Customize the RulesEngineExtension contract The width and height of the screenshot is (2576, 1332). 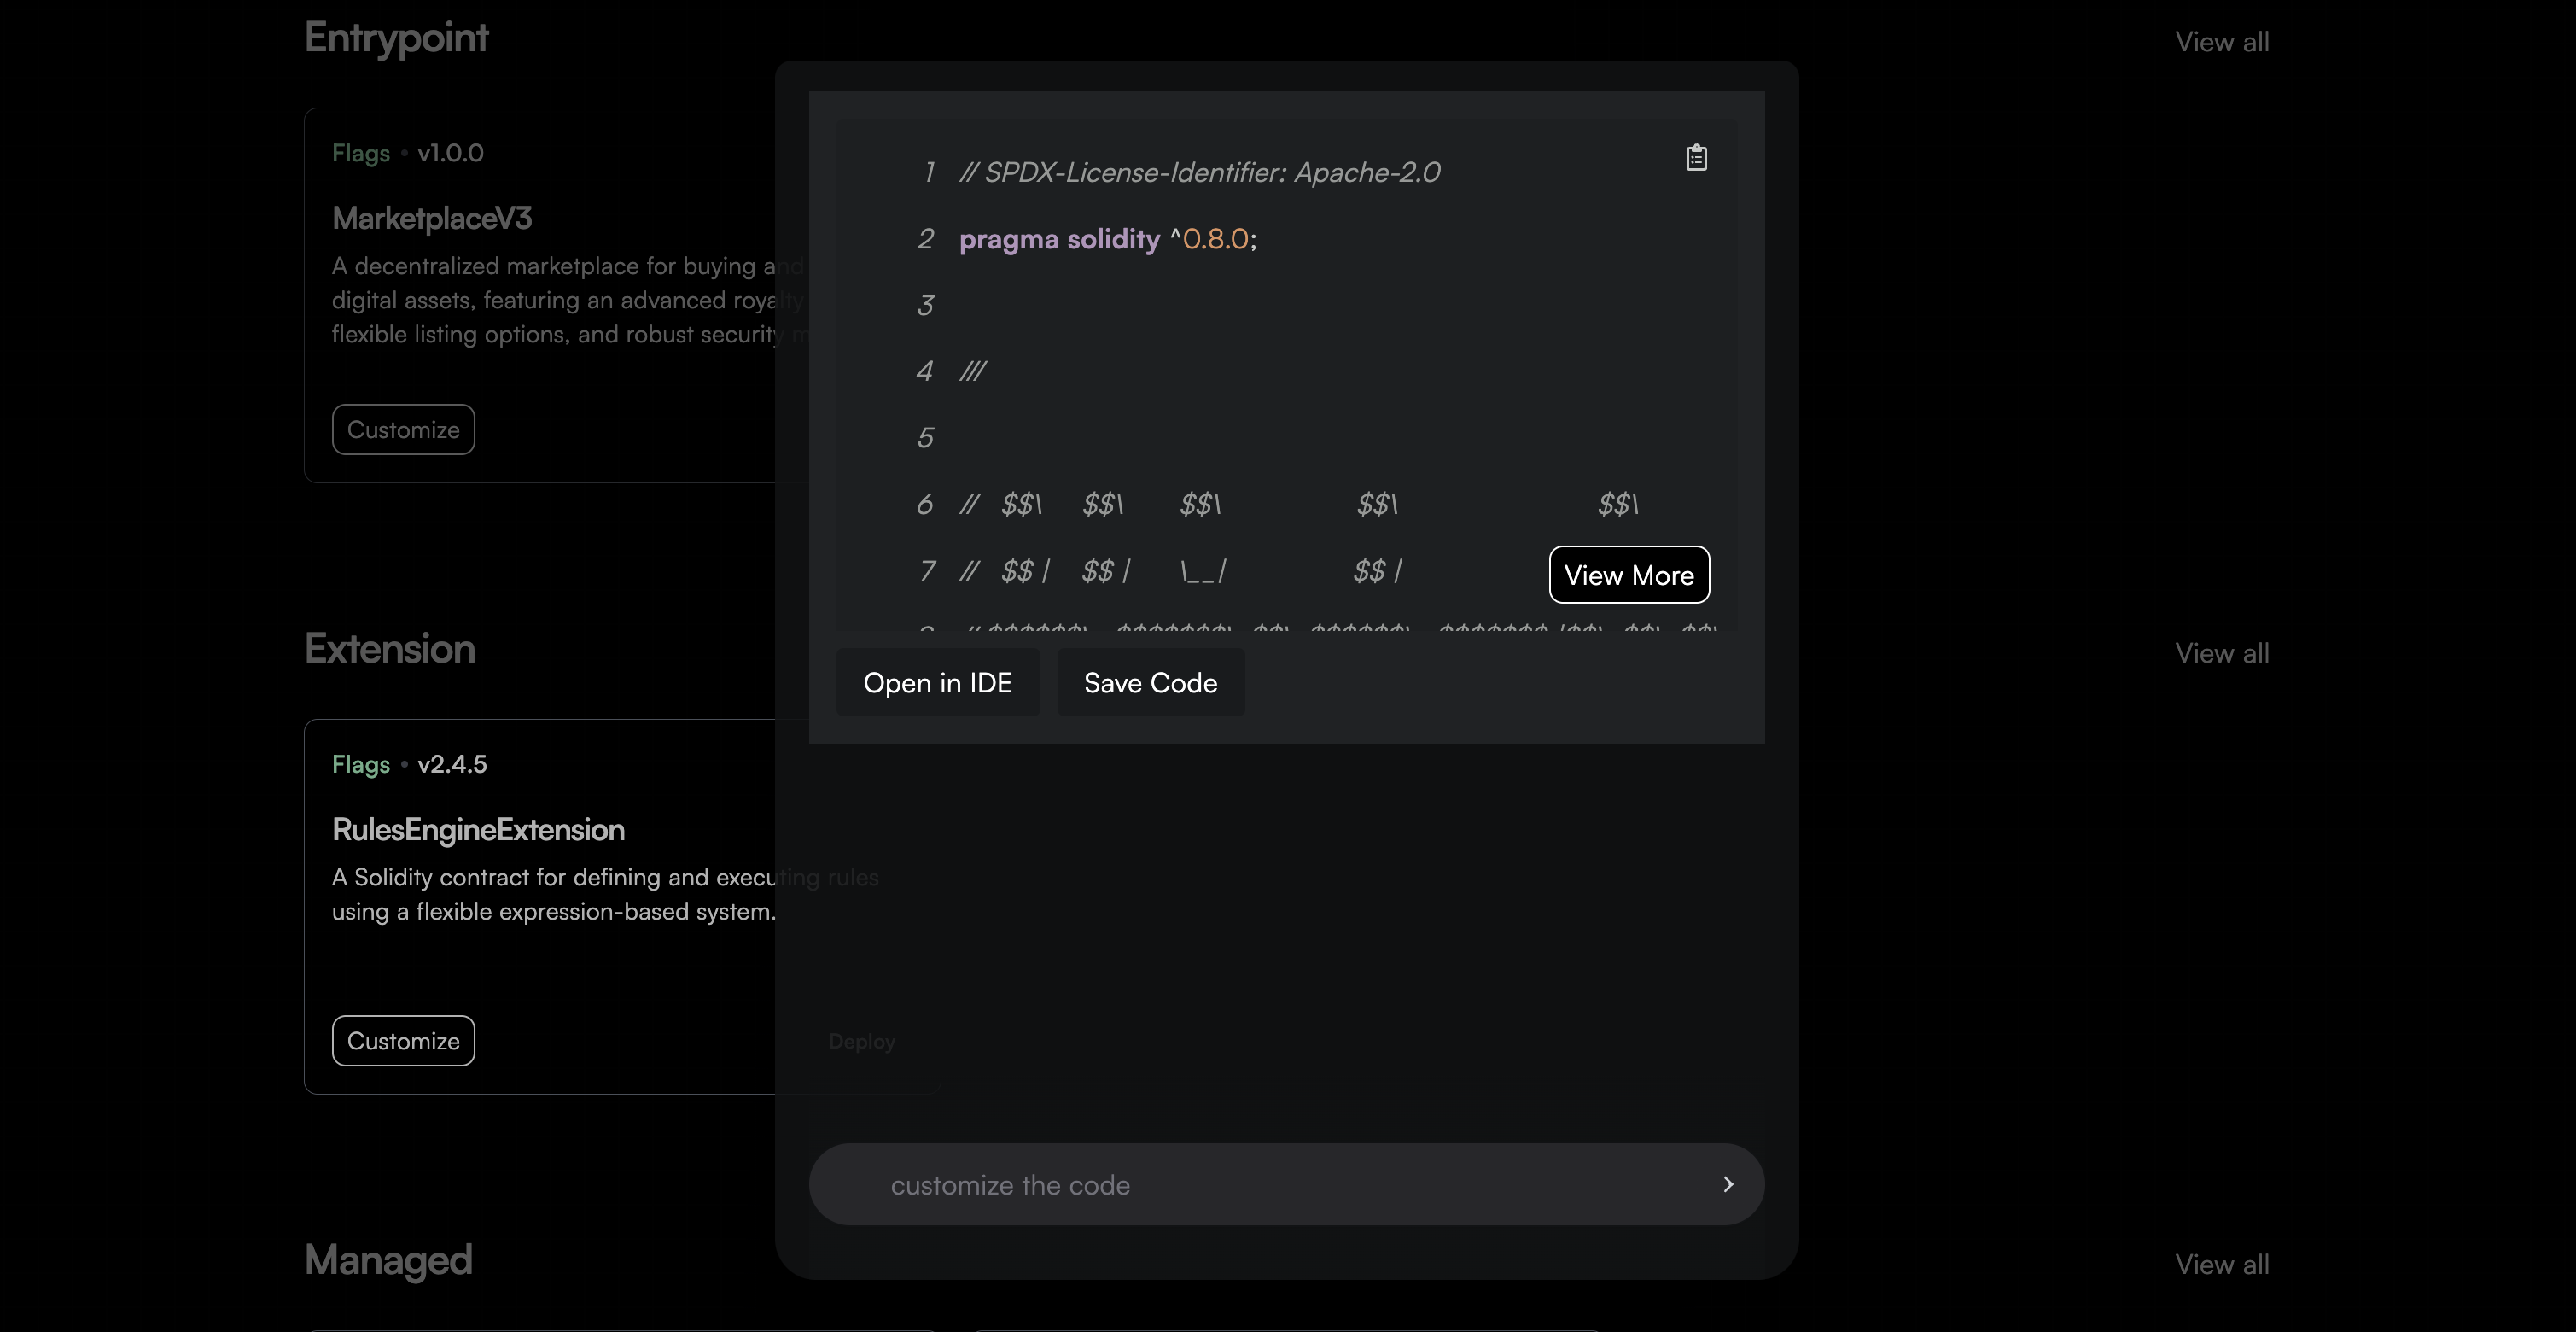pos(403,1041)
